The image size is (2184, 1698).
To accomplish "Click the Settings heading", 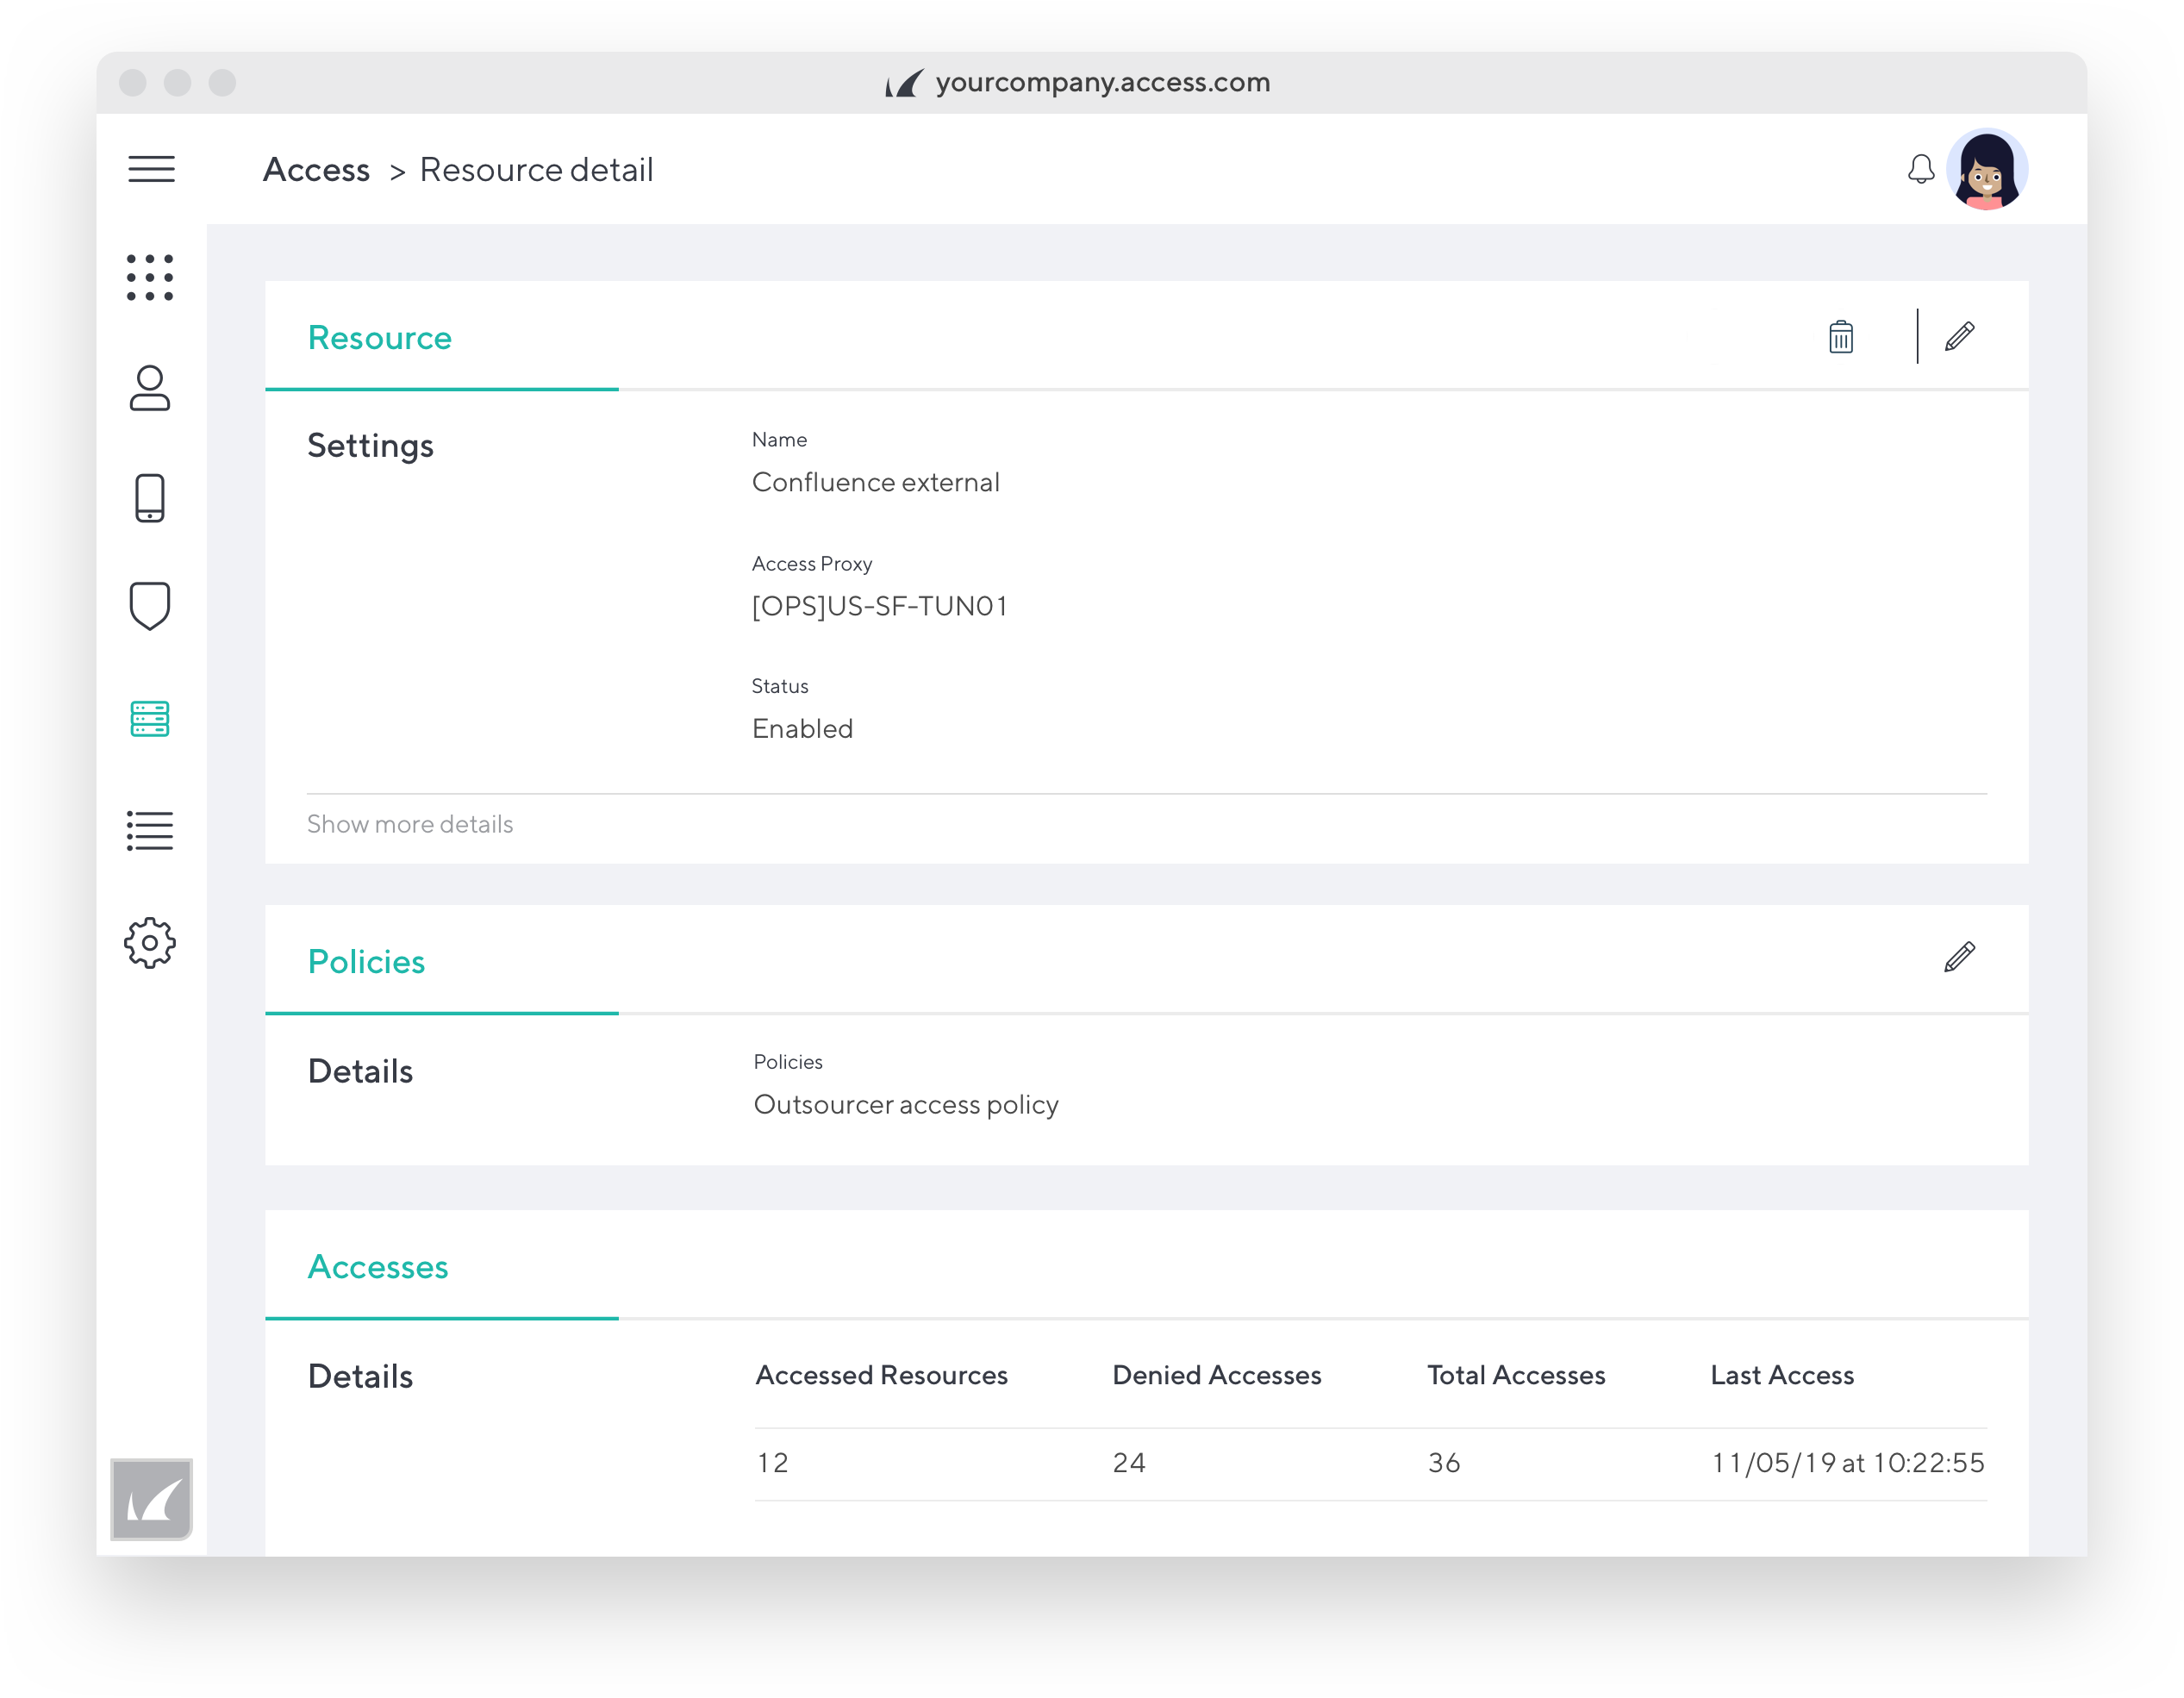I will click(x=370, y=446).
